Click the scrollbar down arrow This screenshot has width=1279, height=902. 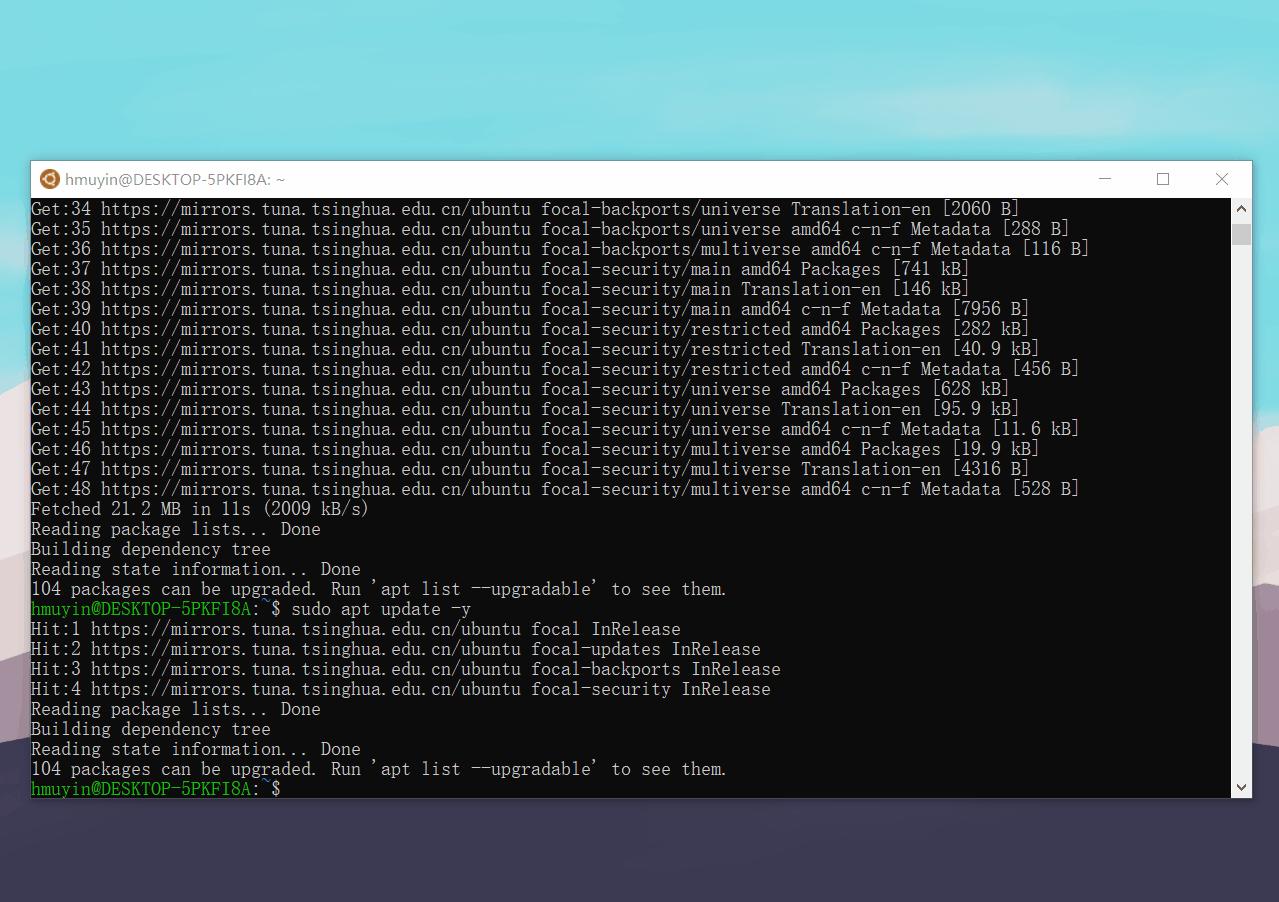click(1241, 787)
